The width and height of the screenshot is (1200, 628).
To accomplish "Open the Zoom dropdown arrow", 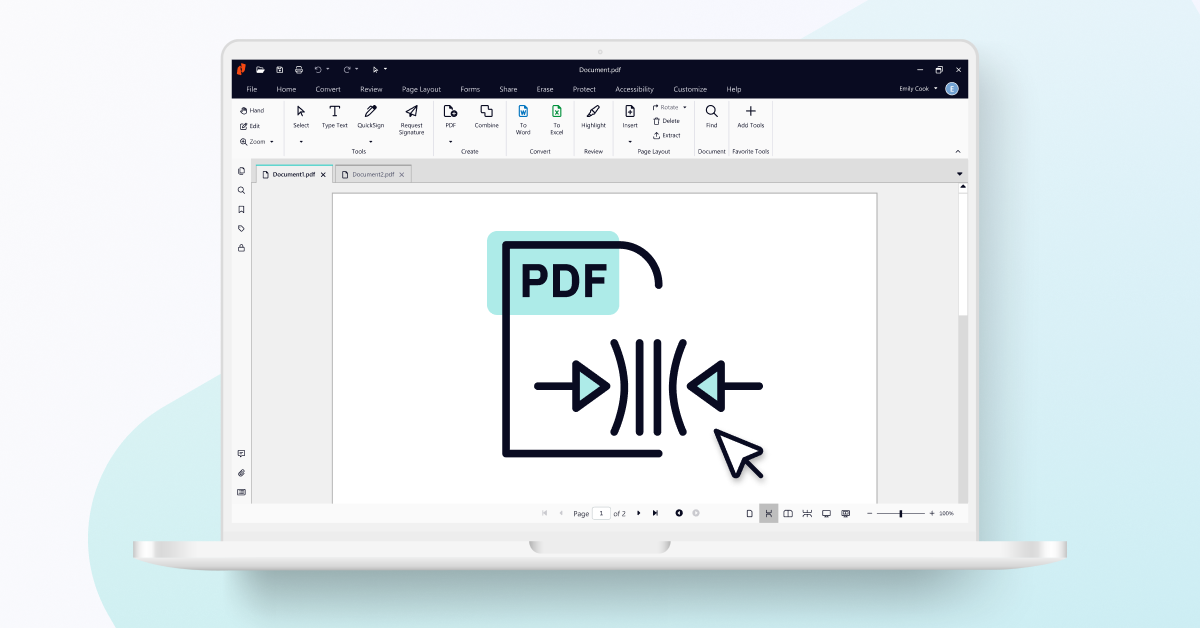I will (273, 141).
